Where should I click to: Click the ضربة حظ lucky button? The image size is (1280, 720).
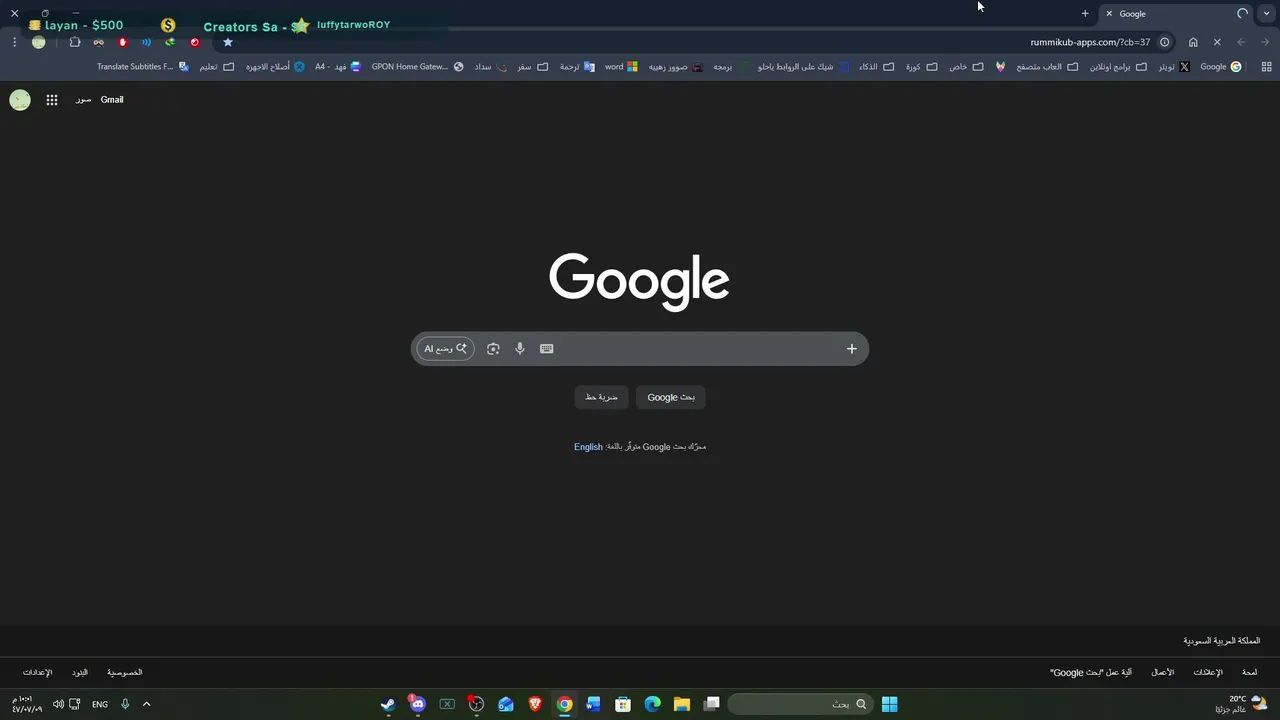tap(602, 397)
